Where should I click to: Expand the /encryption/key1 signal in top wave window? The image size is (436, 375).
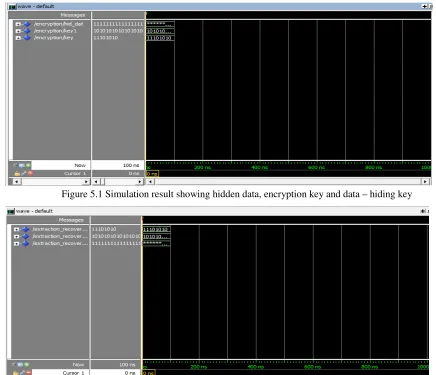[18, 31]
